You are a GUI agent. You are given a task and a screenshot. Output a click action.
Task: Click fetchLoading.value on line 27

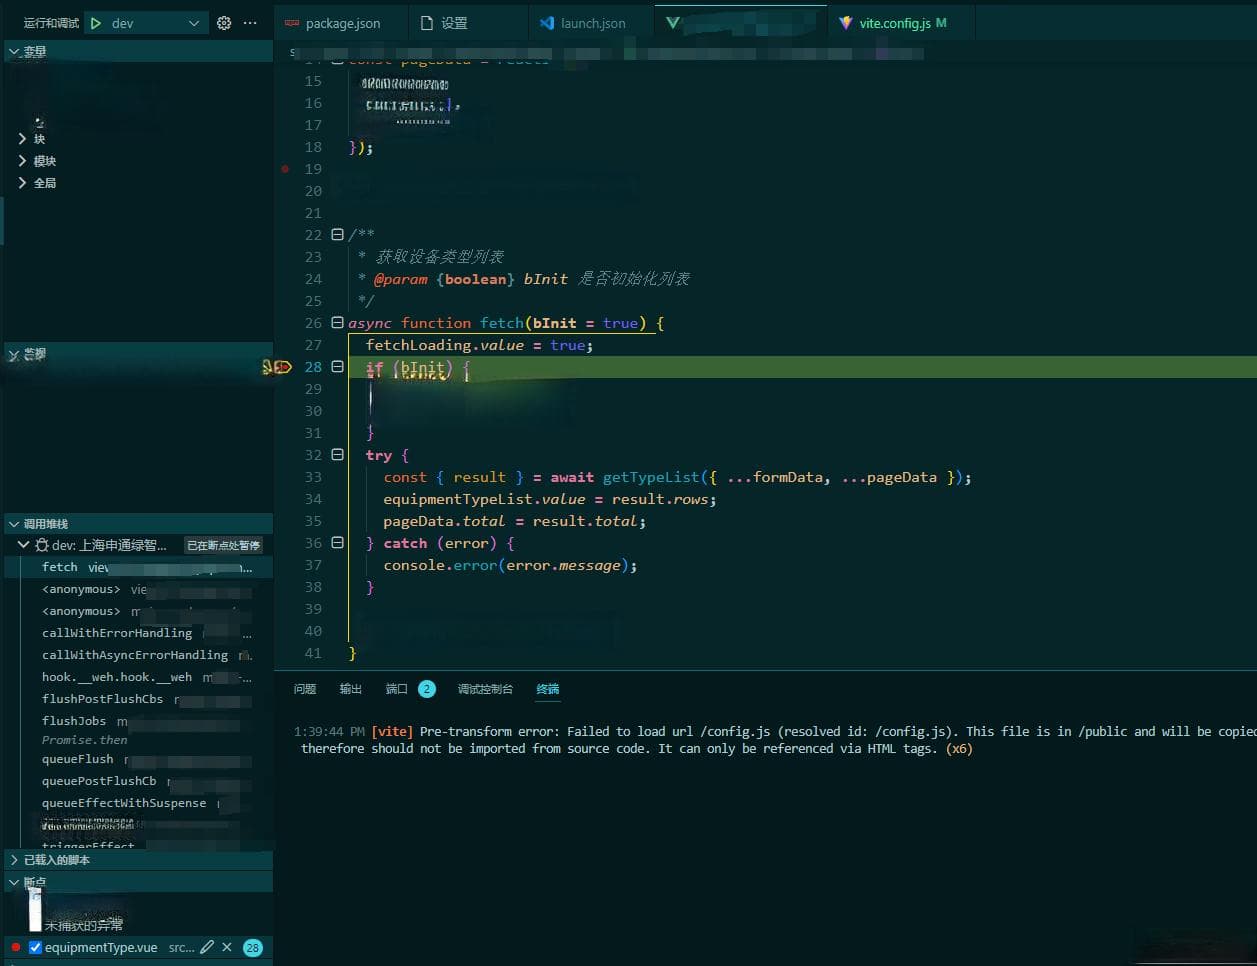point(445,345)
